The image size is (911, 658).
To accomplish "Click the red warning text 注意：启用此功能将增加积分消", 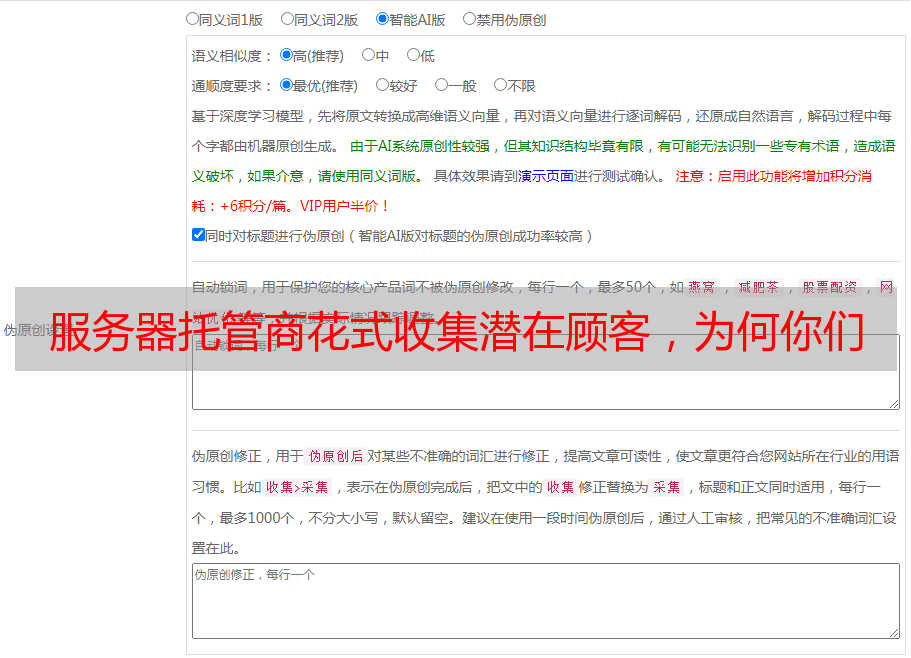I will pyautogui.click(x=773, y=176).
